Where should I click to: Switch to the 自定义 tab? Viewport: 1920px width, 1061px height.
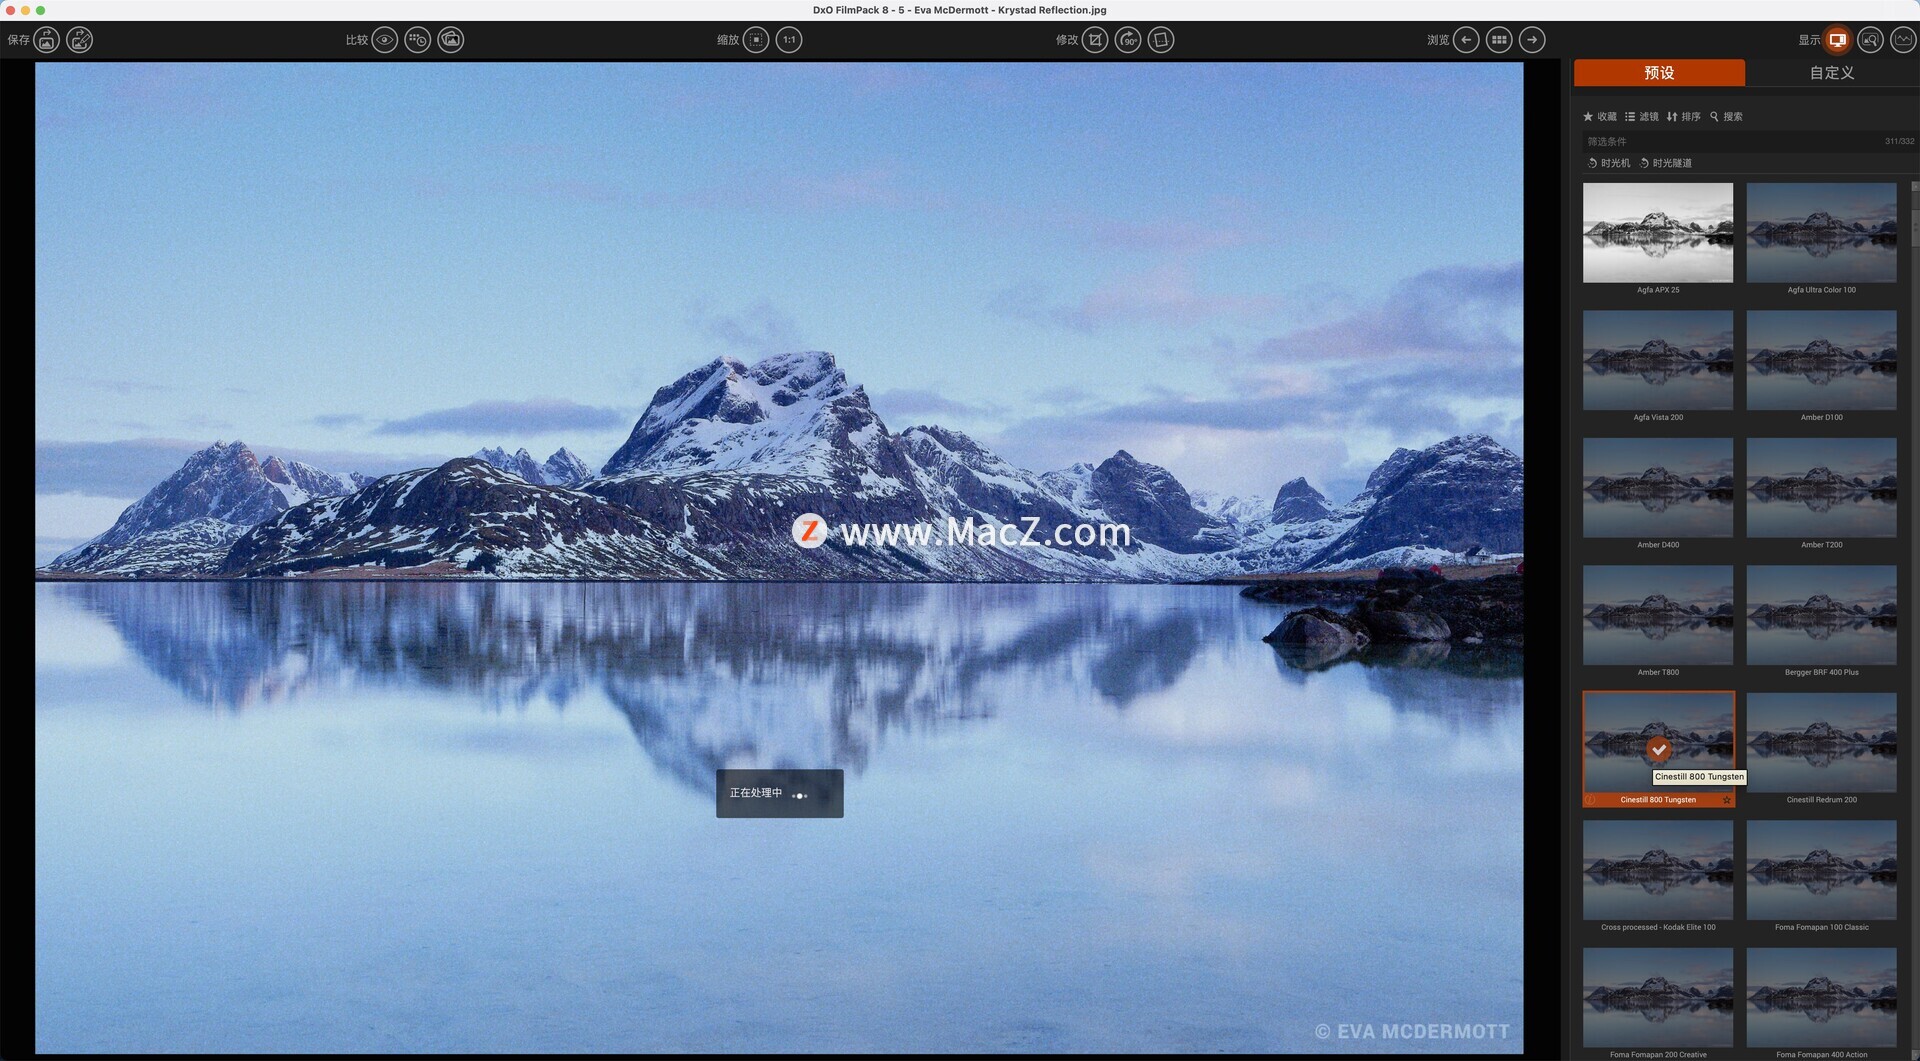pos(1832,73)
